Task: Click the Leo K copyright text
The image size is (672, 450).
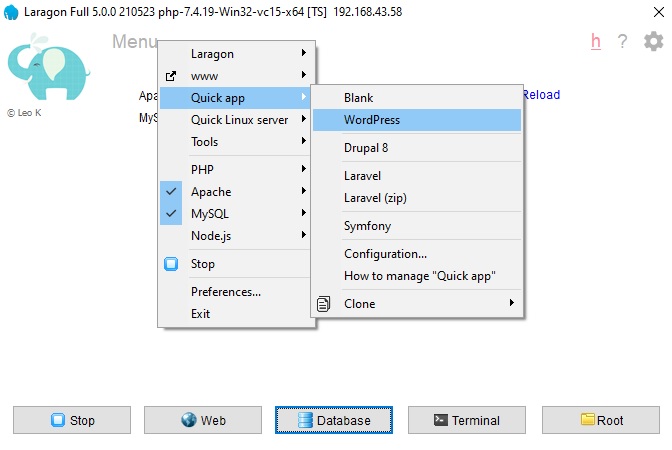Action: [x=24, y=113]
